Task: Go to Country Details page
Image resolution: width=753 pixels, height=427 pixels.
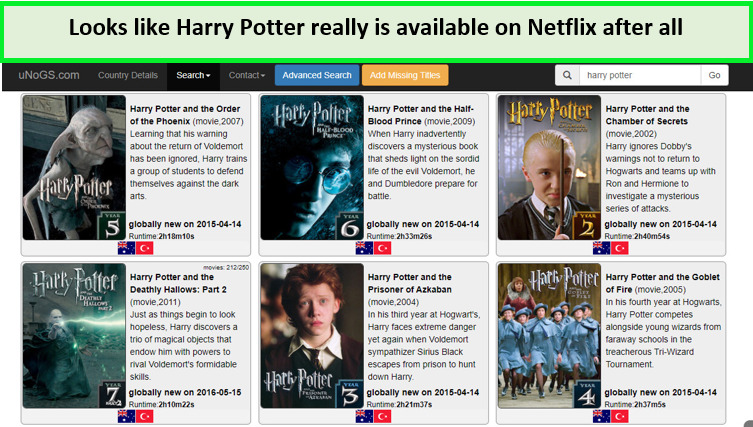Action: point(128,75)
